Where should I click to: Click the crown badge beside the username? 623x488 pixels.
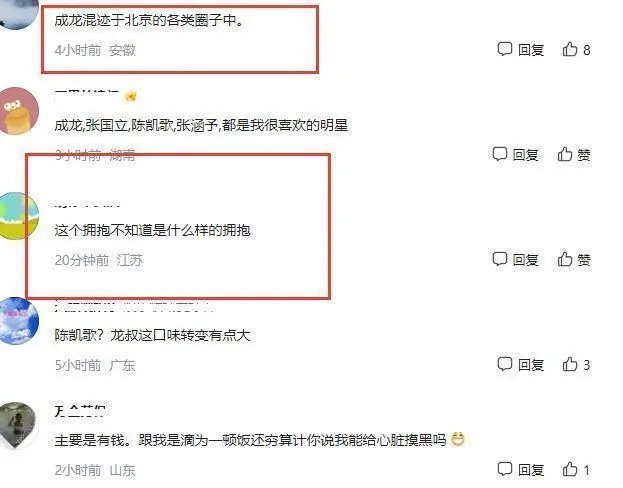coord(131,96)
